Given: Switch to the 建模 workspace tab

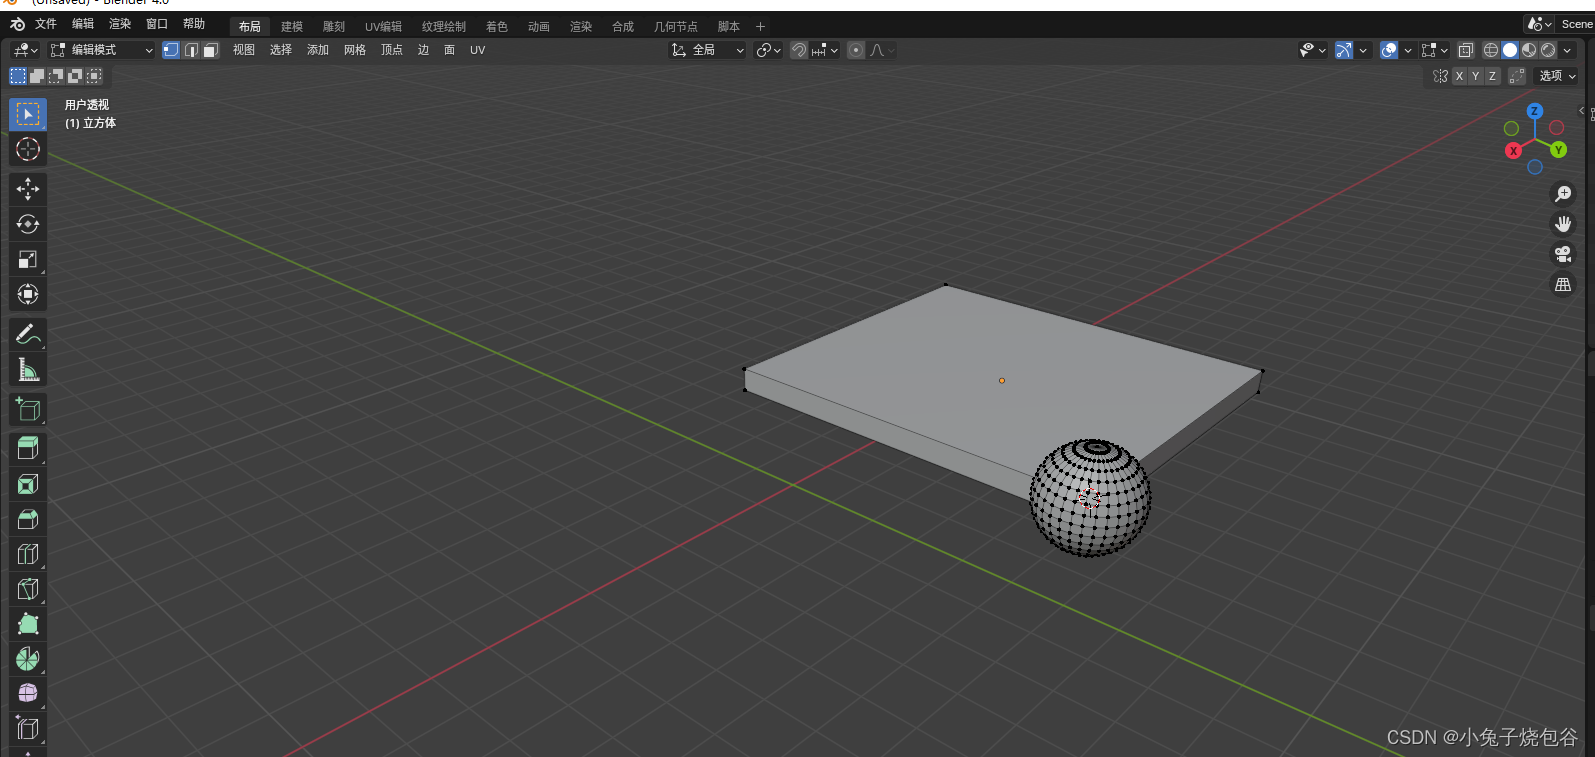Looking at the screenshot, I should coord(292,27).
